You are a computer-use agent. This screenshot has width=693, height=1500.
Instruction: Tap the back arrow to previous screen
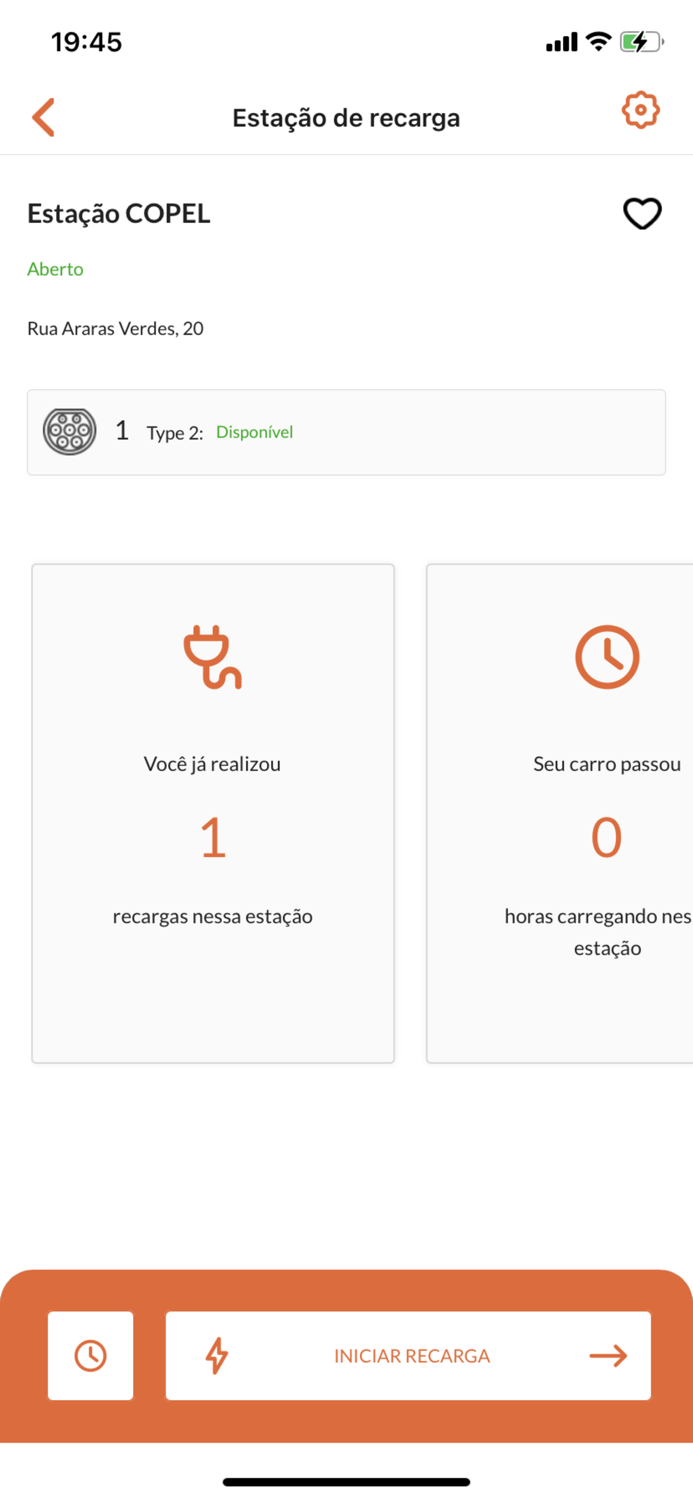click(42, 116)
